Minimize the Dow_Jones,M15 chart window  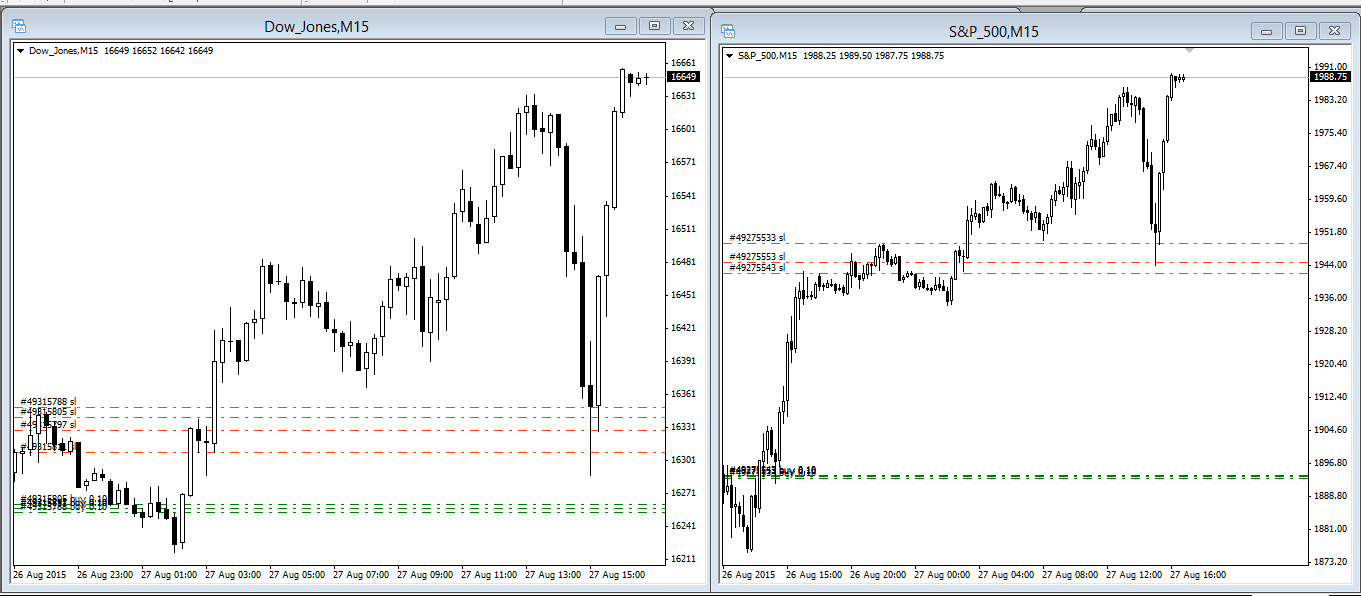pyautogui.click(x=622, y=26)
